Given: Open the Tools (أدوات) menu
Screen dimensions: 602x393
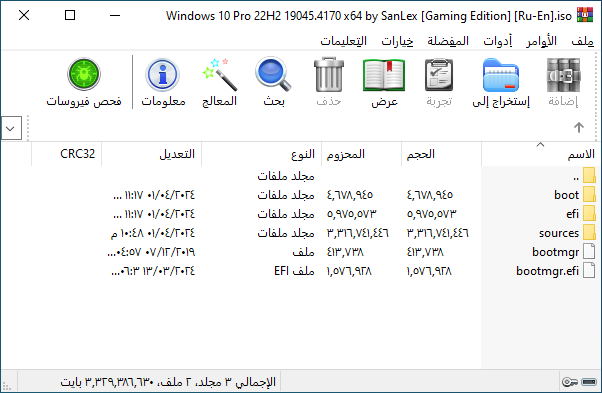Looking at the screenshot, I should (498, 41).
